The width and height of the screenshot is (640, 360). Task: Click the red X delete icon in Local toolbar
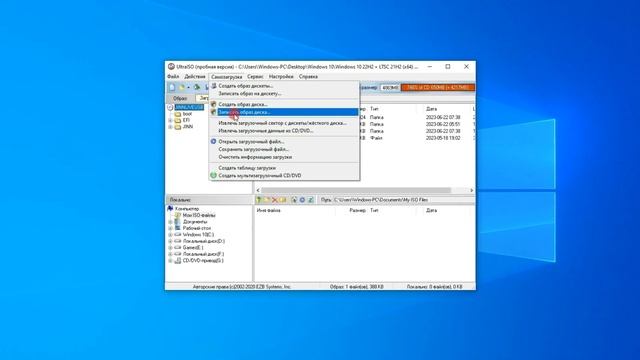275,200
